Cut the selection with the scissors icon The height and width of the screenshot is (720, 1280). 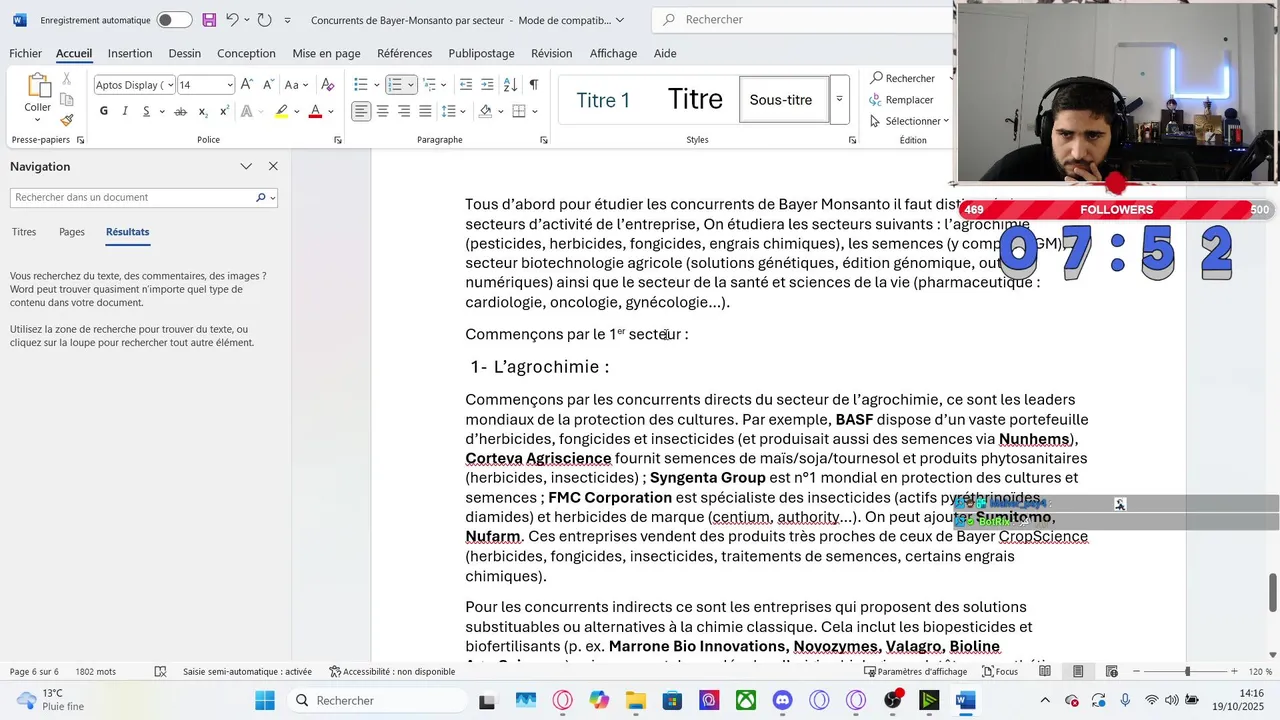67,79
